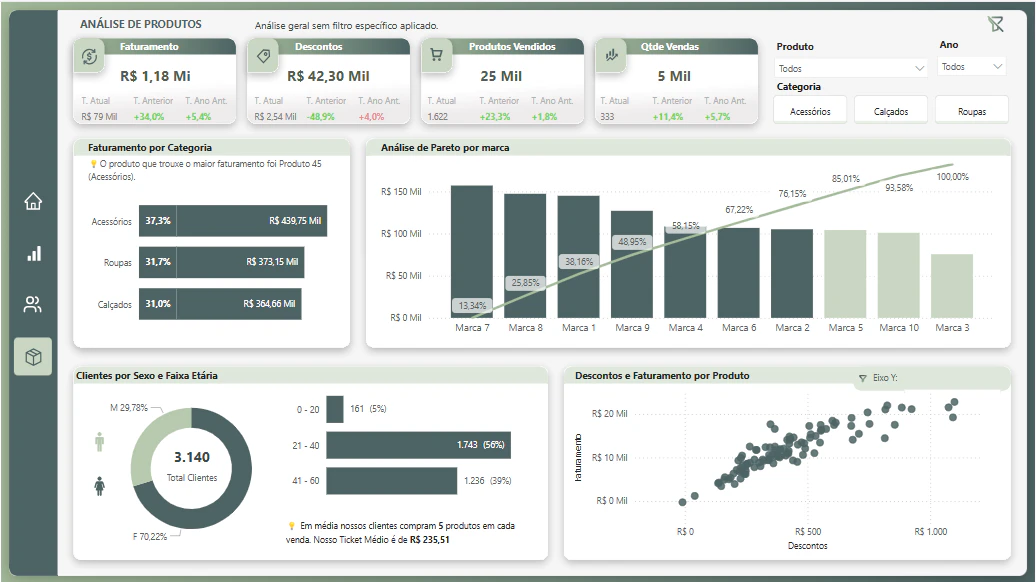The width and height of the screenshot is (1036, 582).
Task: Toggle the Calçados category filter
Action: (891, 111)
